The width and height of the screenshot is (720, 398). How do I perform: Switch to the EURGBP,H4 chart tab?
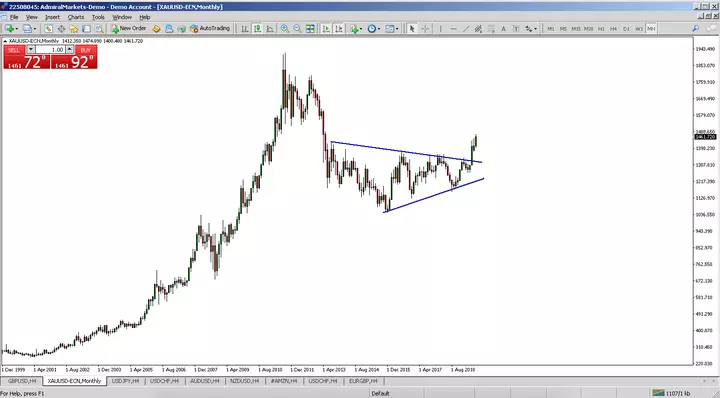pyautogui.click(x=363, y=381)
